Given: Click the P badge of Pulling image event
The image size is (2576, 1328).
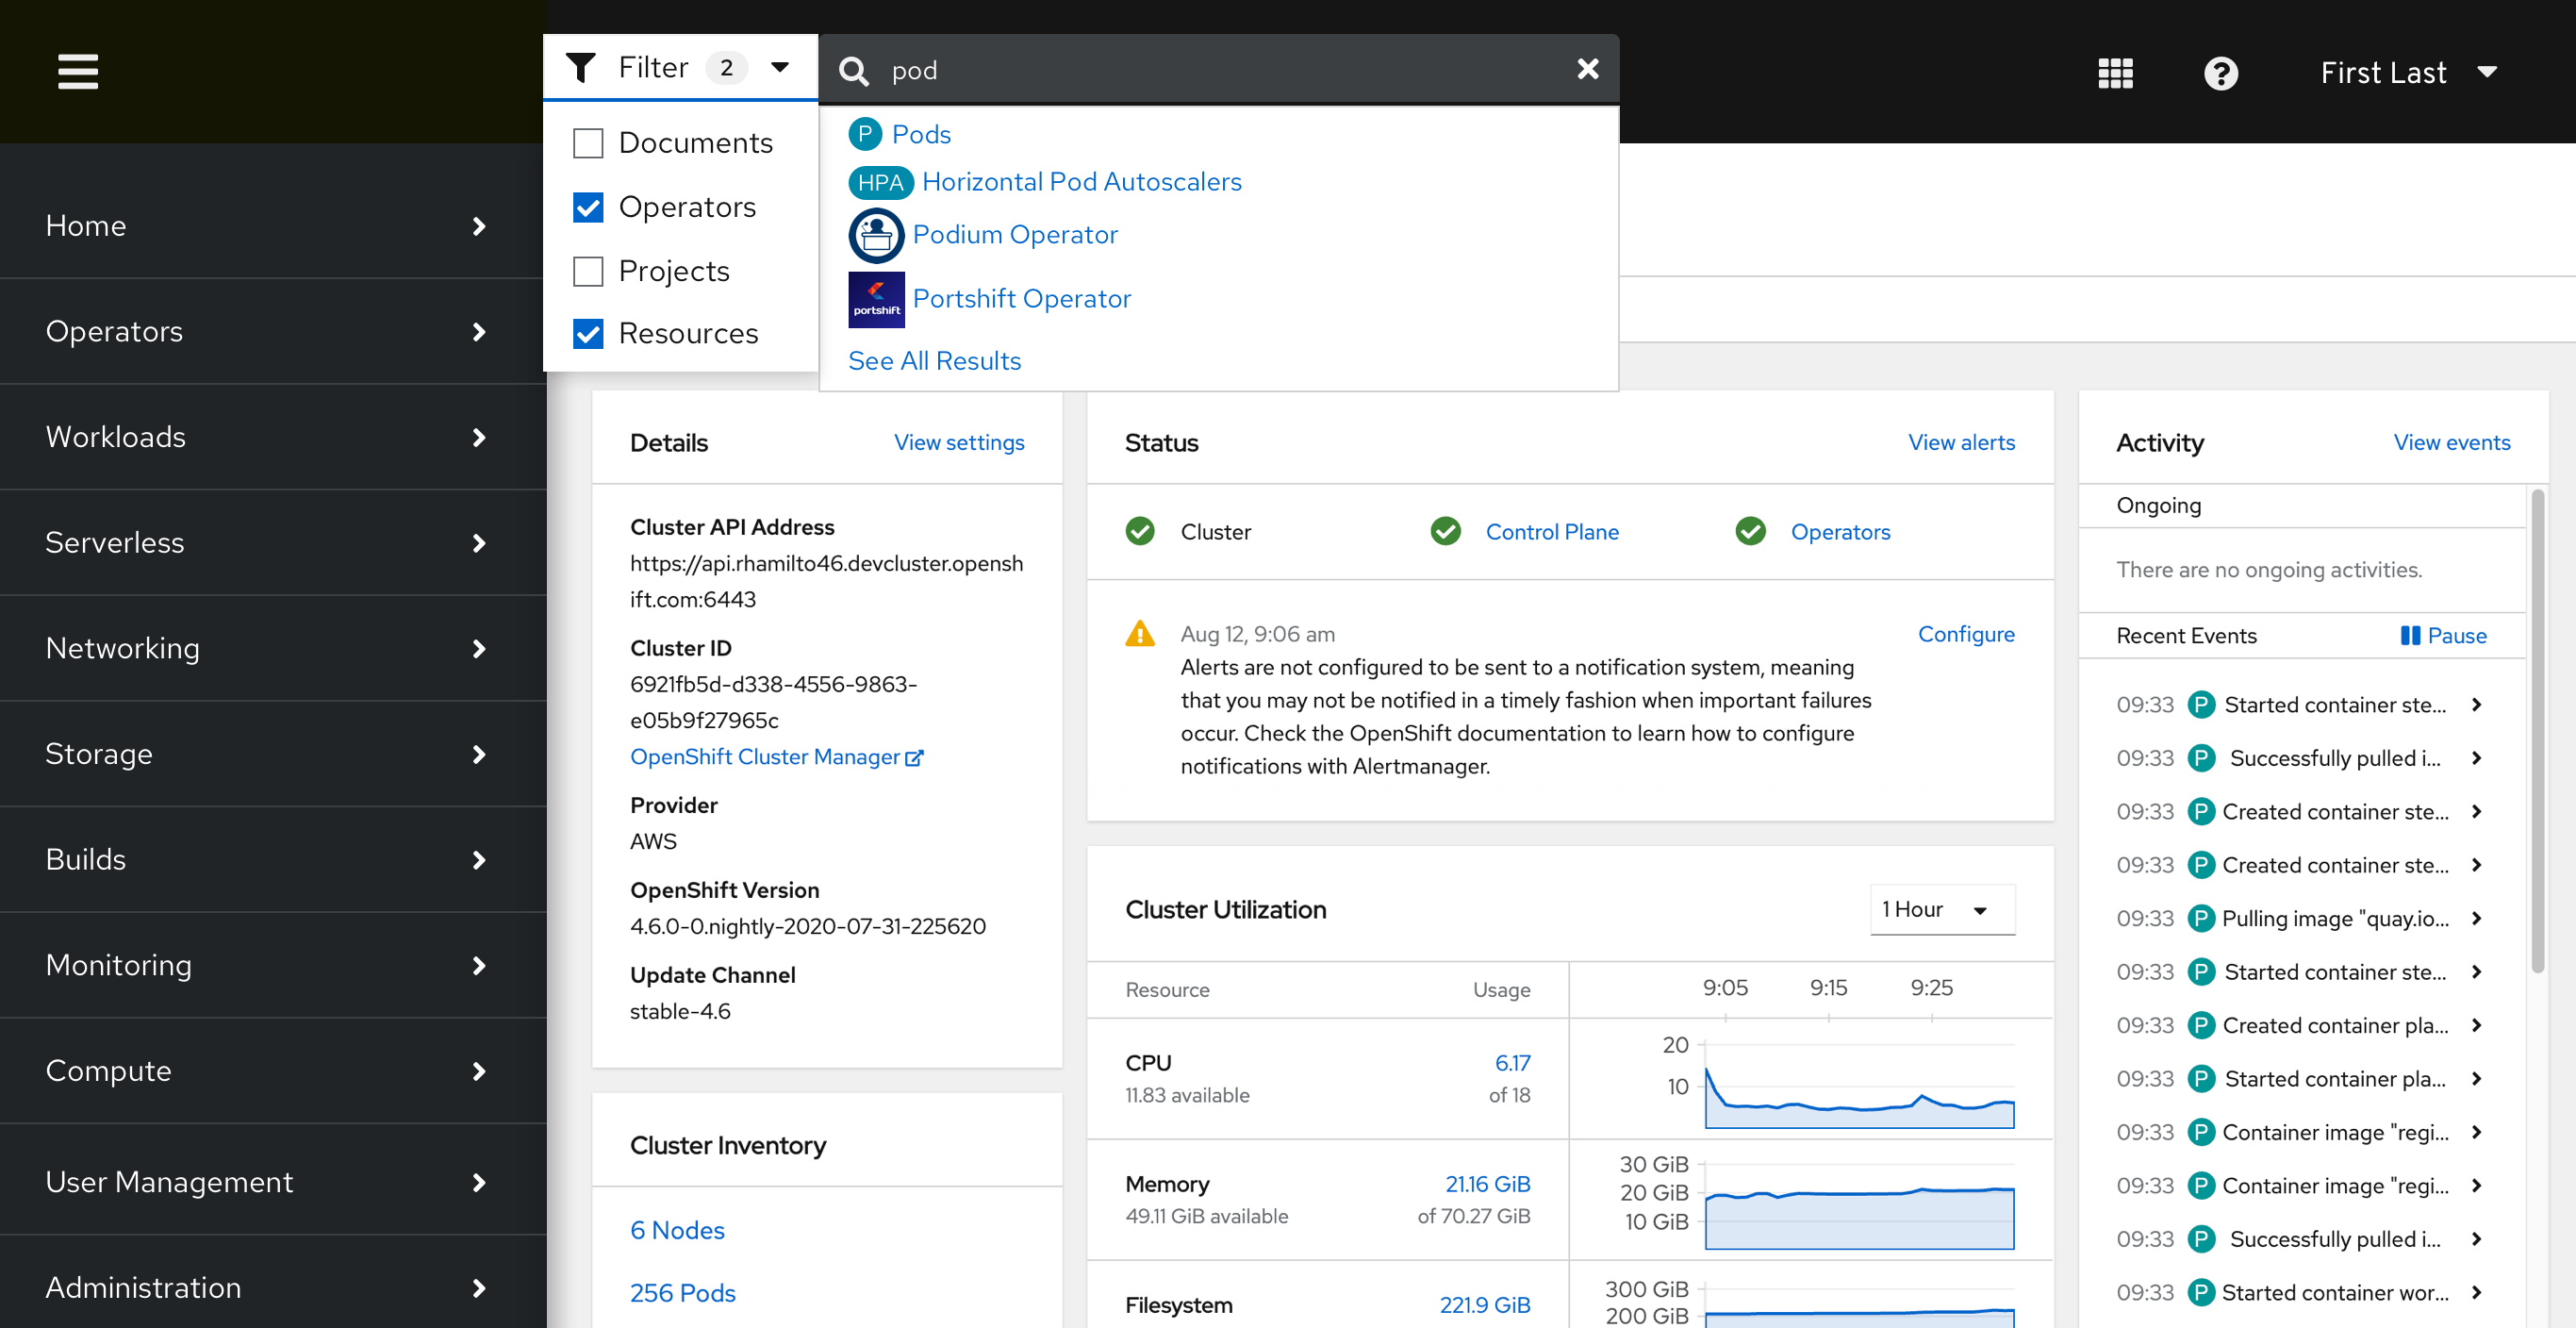Looking at the screenshot, I should [x=2201, y=919].
